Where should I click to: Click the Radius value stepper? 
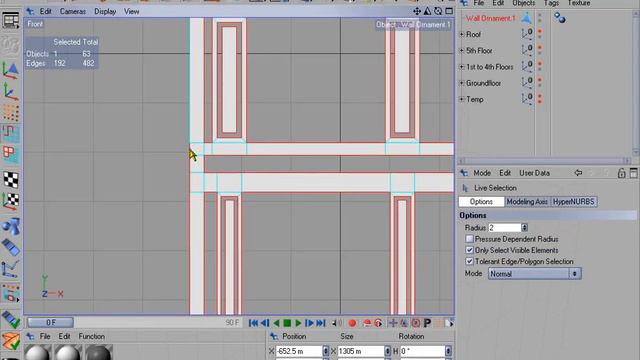(524, 228)
